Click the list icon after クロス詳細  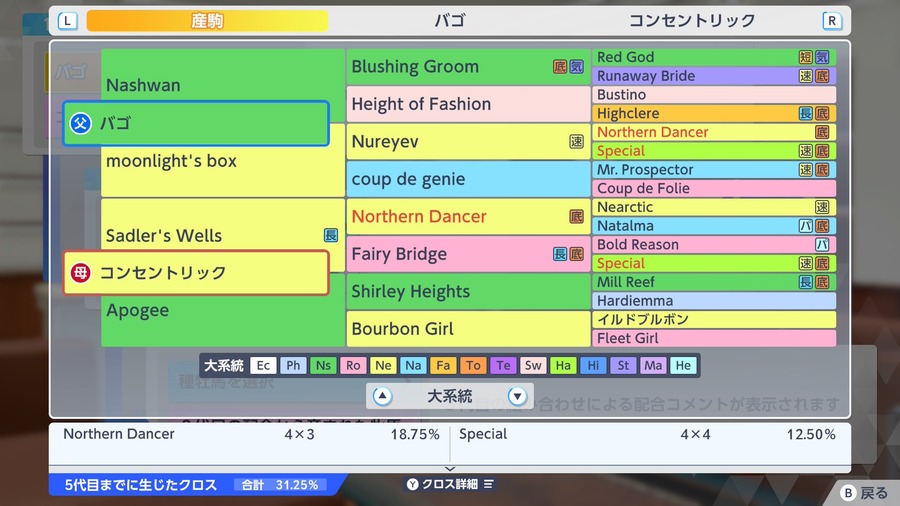(x=488, y=484)
